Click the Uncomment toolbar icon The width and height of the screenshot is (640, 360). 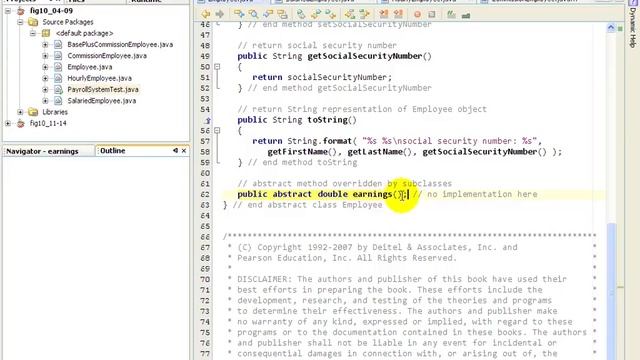[x=398, y=14]
